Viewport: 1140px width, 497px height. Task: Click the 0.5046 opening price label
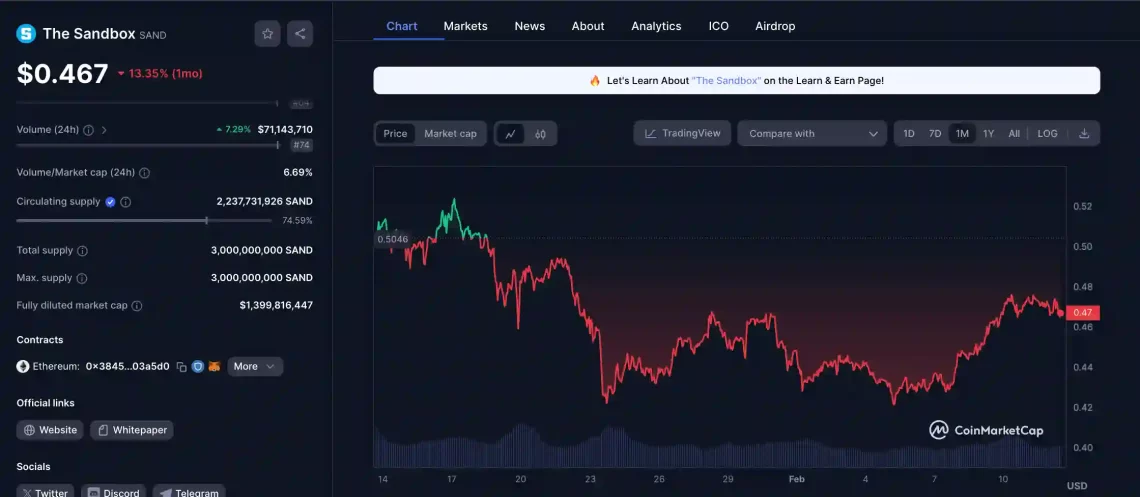point(393,239)
